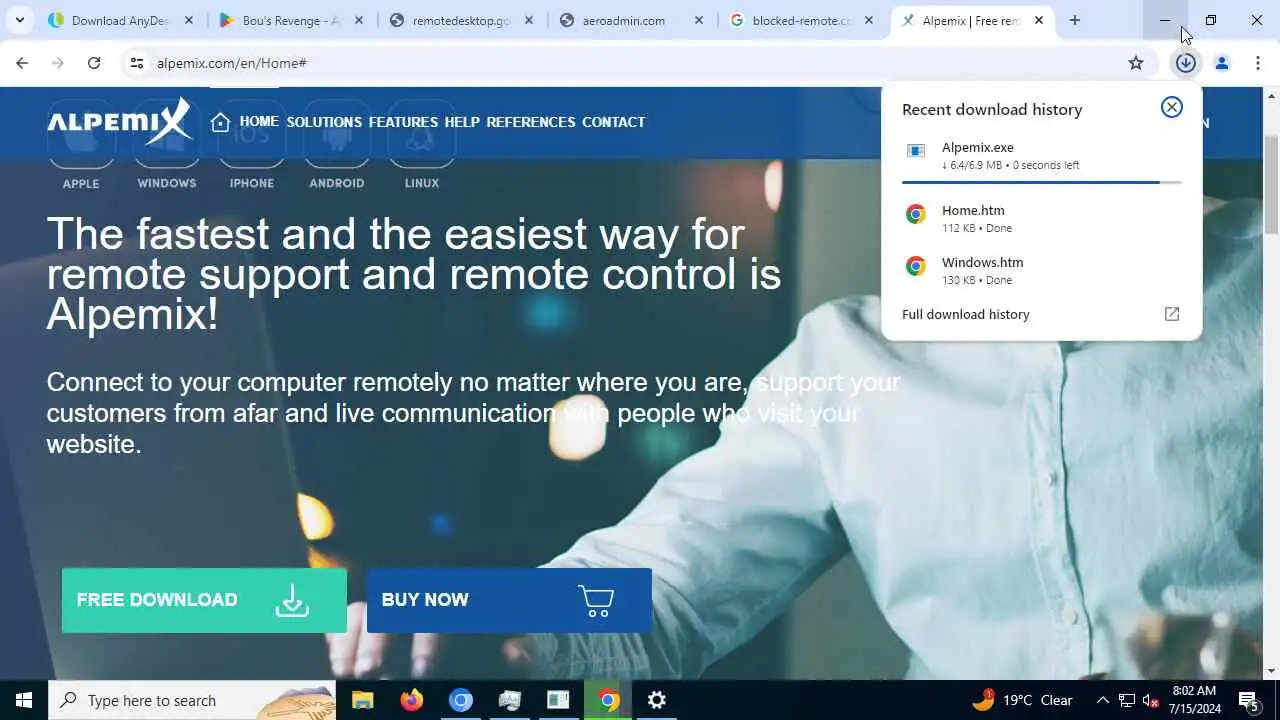
Task: Click the home icon beside HOME
Action: coord(221,122)
